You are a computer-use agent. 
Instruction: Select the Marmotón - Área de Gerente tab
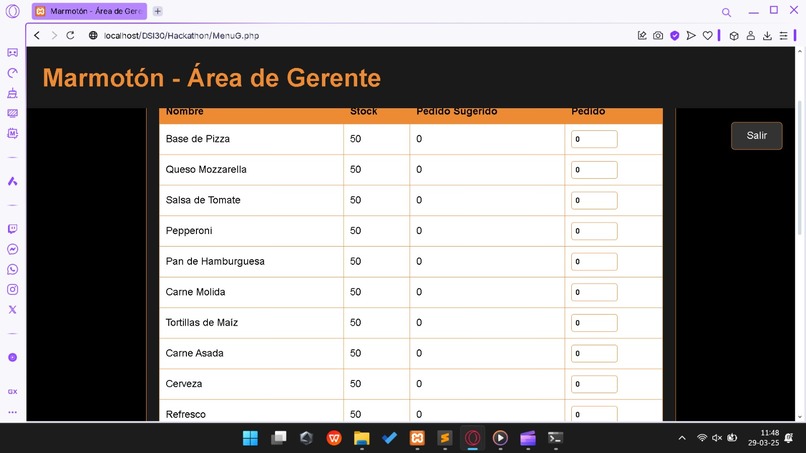(x=89, y=11)
